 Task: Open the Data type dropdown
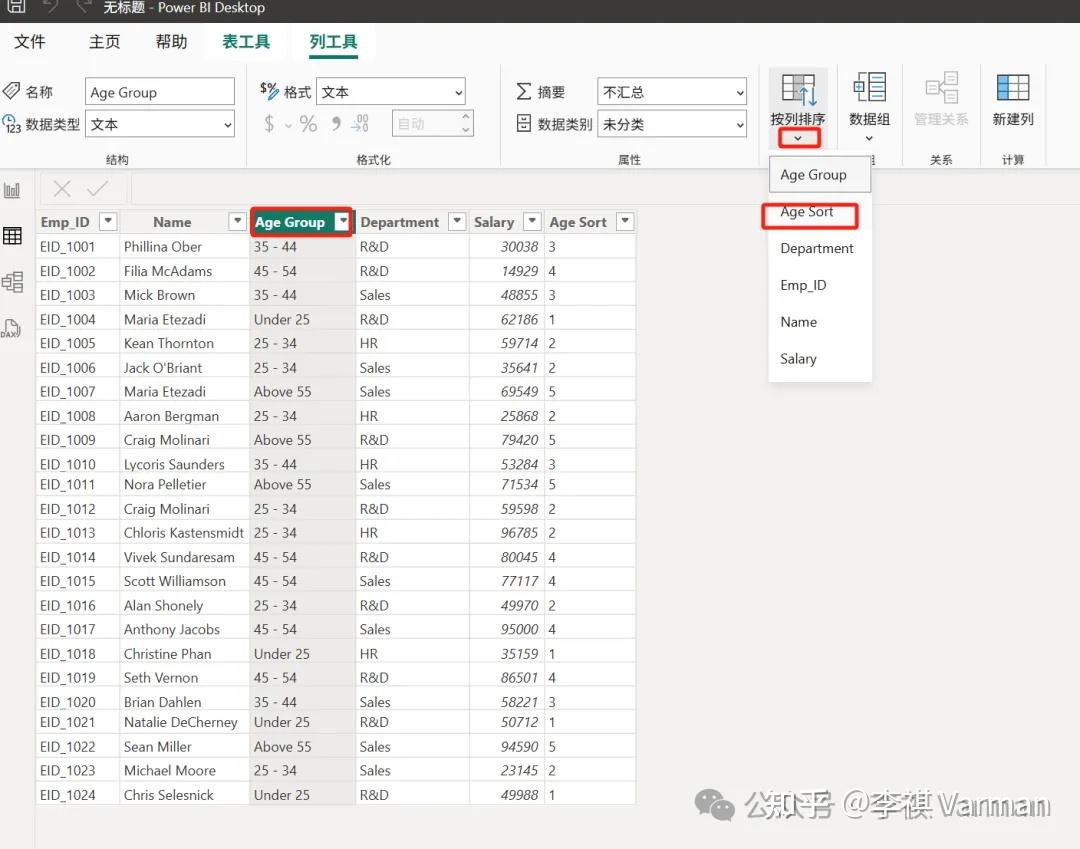click(x=160, y=124)
